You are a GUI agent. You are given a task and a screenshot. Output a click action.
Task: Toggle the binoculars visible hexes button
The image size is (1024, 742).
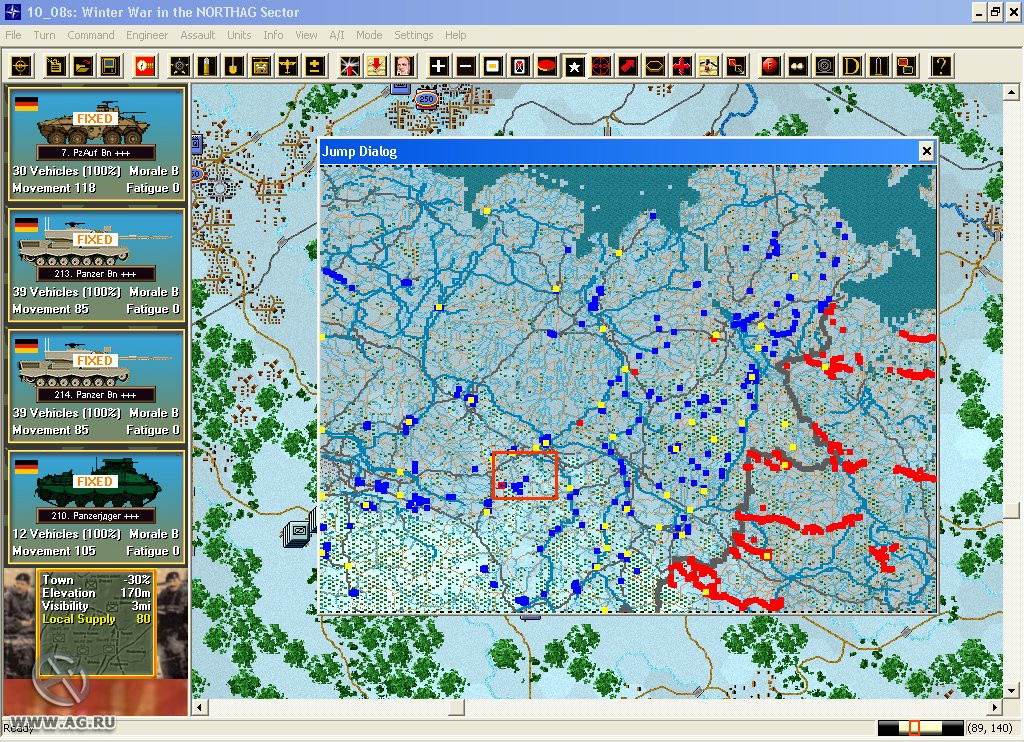pos(797,66)
